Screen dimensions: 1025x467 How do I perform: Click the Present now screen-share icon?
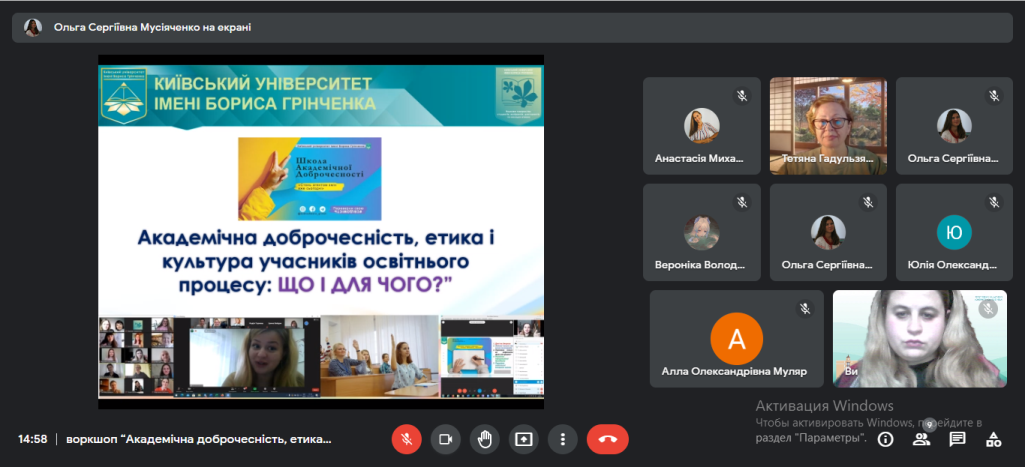click(x=524, y=439)
